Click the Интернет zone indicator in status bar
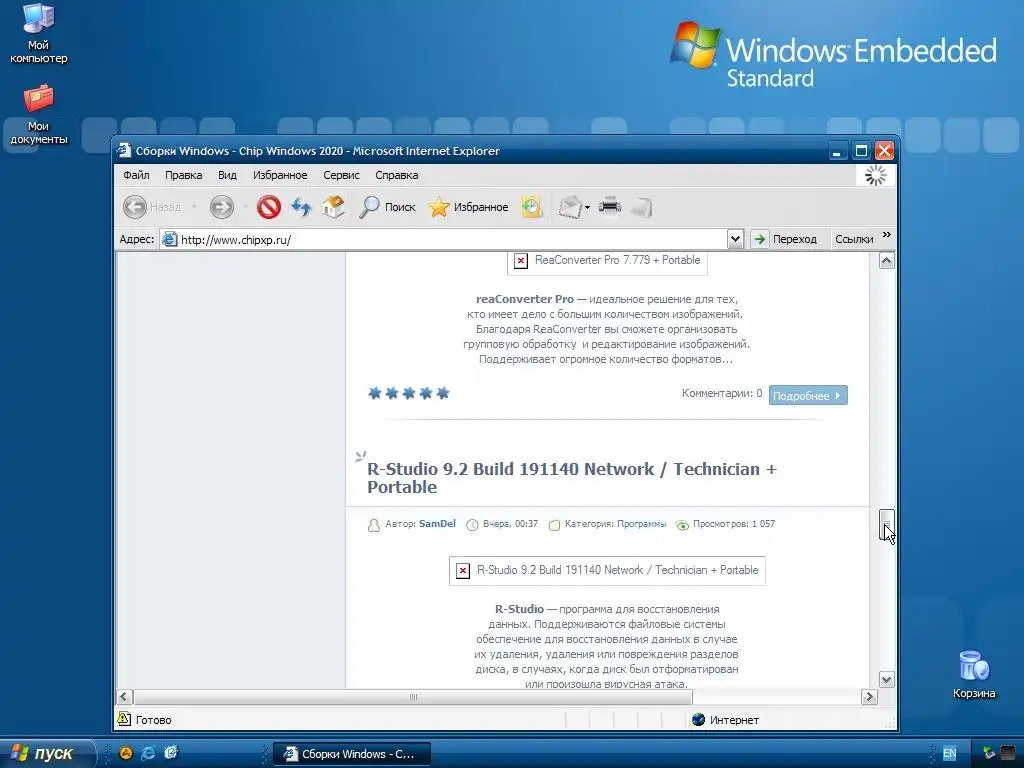This screenshot has width=1024, height=768. 726,720
